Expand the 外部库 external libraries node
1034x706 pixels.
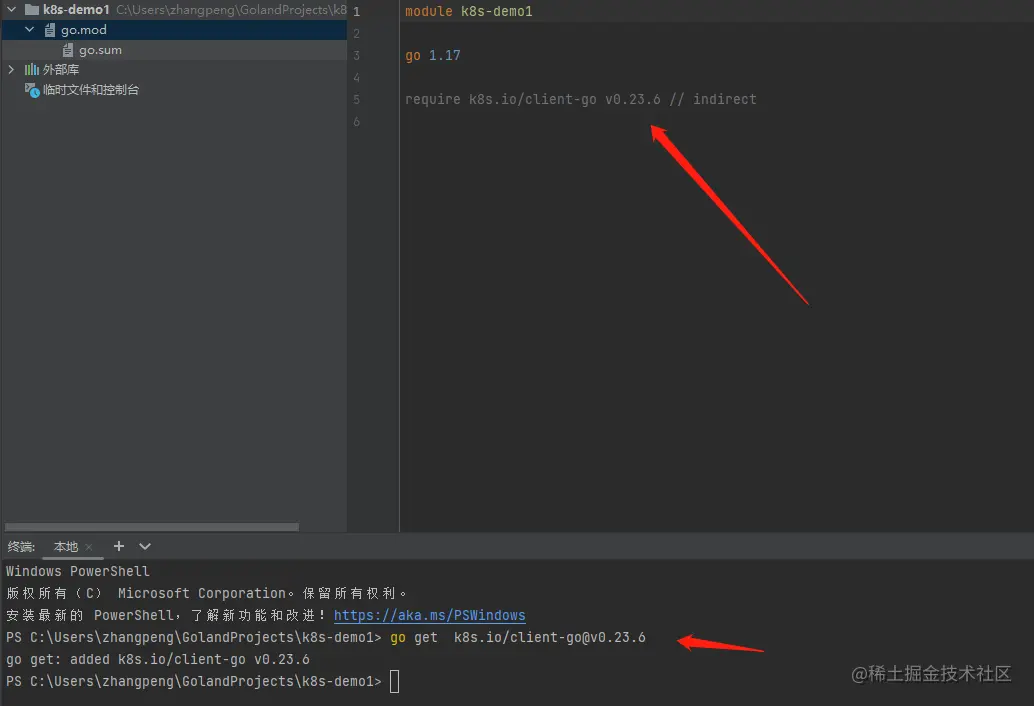coord(11,69)
